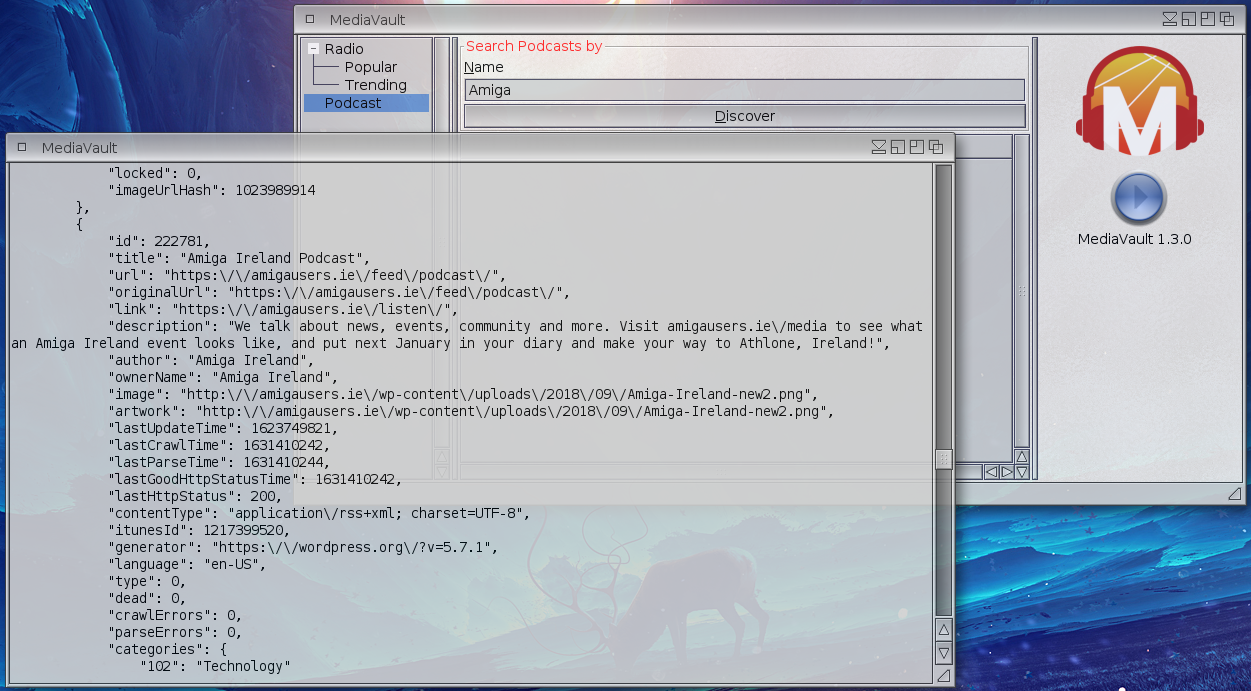
Task: Click JSON window scroll-down arrow
Action: click(943, 653)
